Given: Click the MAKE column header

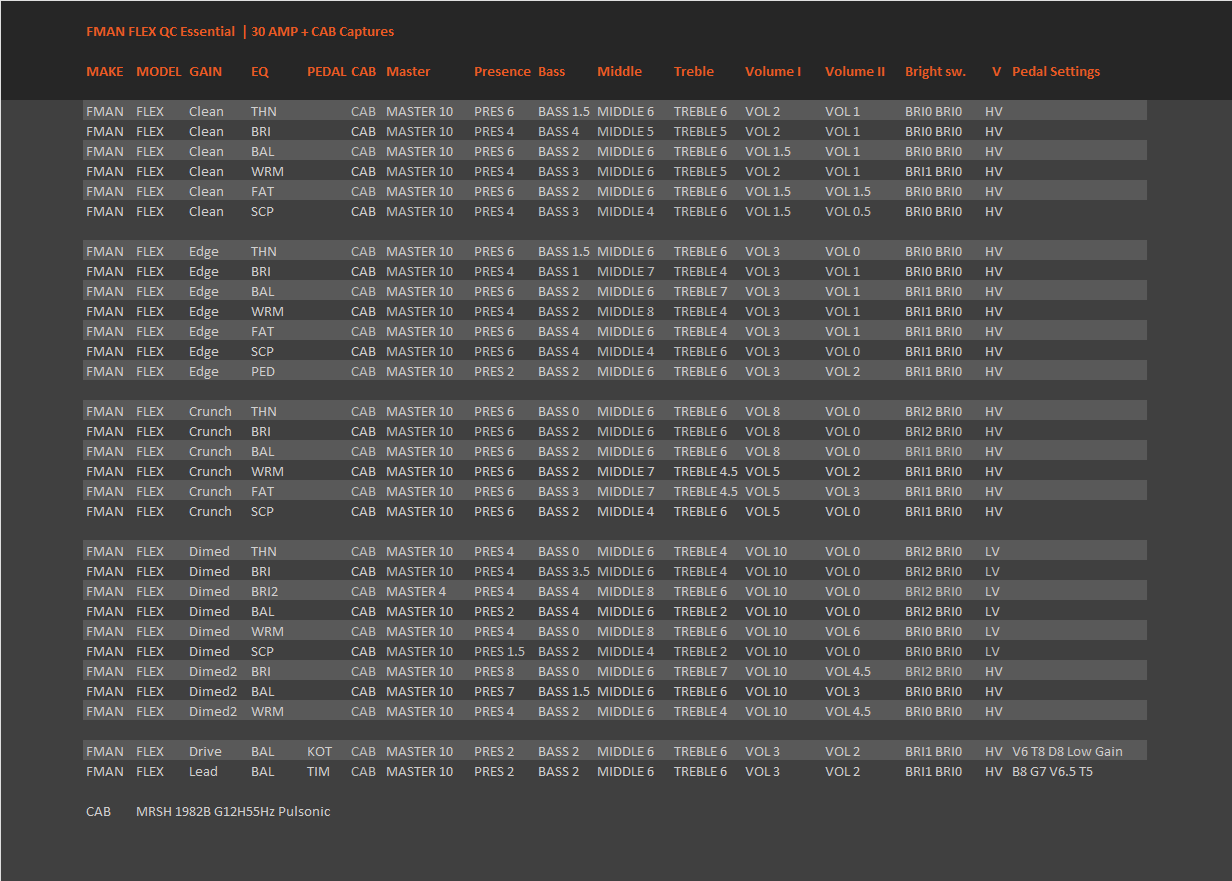Looking at the screenshot, I should click(105, 72).
